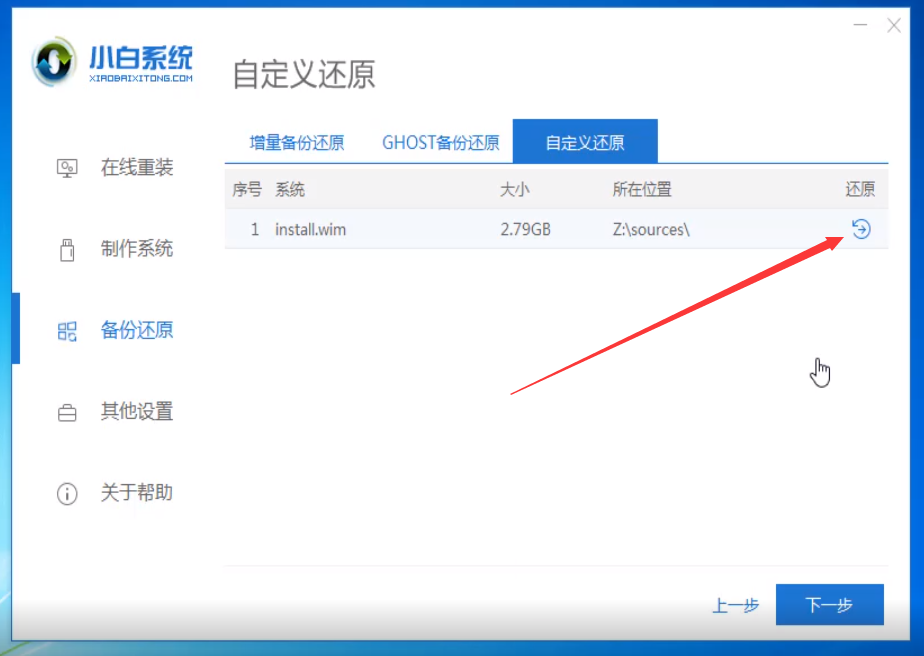Image resolution: width=924 pixels, height=656 pixels.
Task: Open 关于帮助 in the sidebar
Action: (x=137, y=492)
